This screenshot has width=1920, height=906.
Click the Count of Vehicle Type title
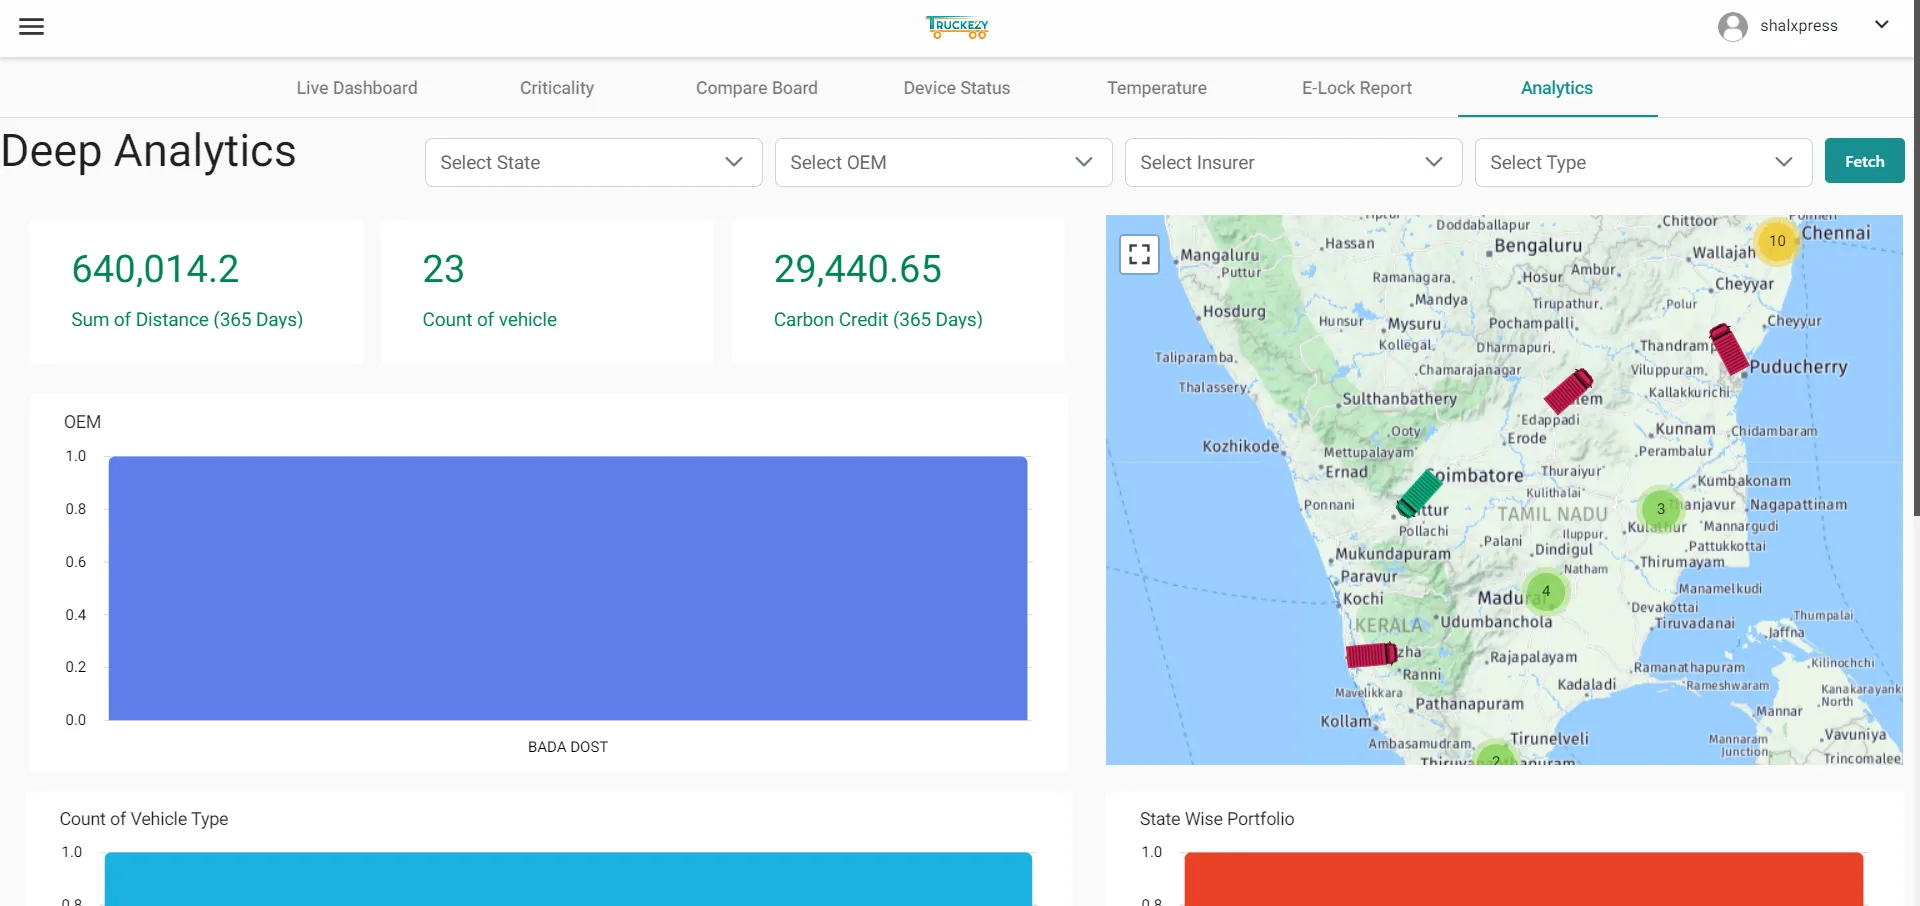click(x=144, y=819)
